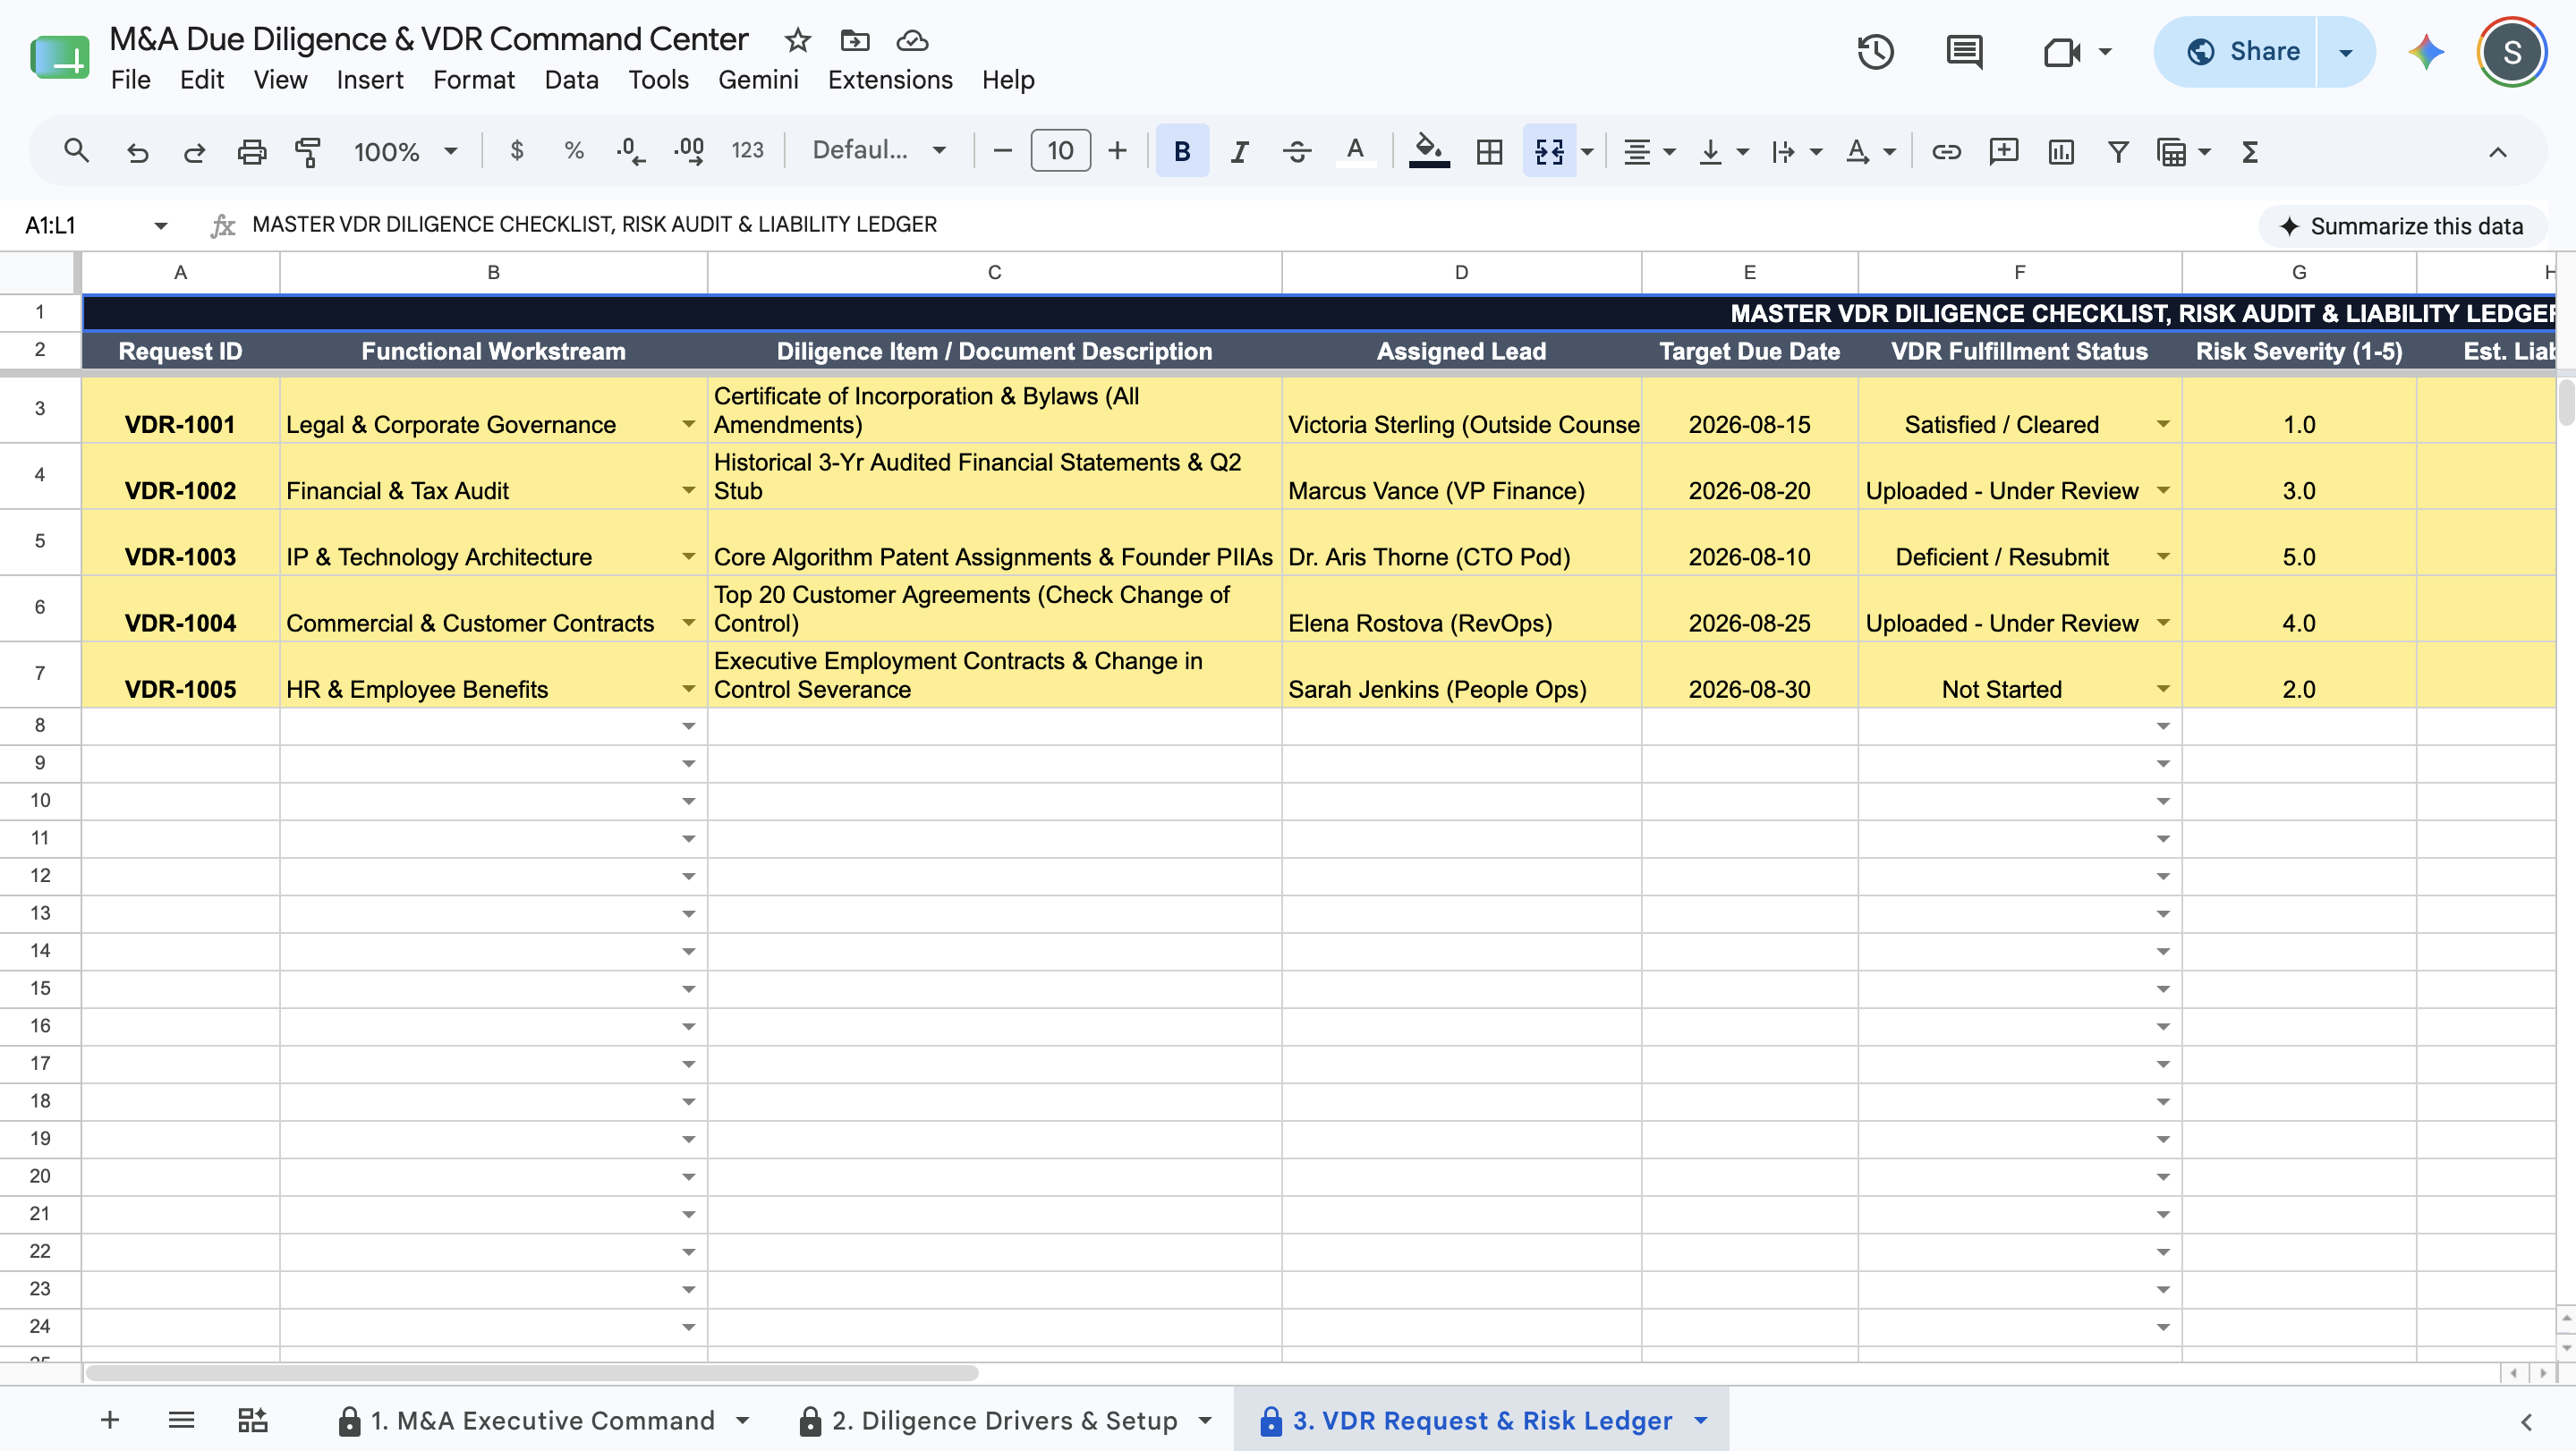Open VDR-1003 status dropdown Deficient / Resubmit
The width and height of the screenshot is (2576, 1451).
click(2162, 556)
